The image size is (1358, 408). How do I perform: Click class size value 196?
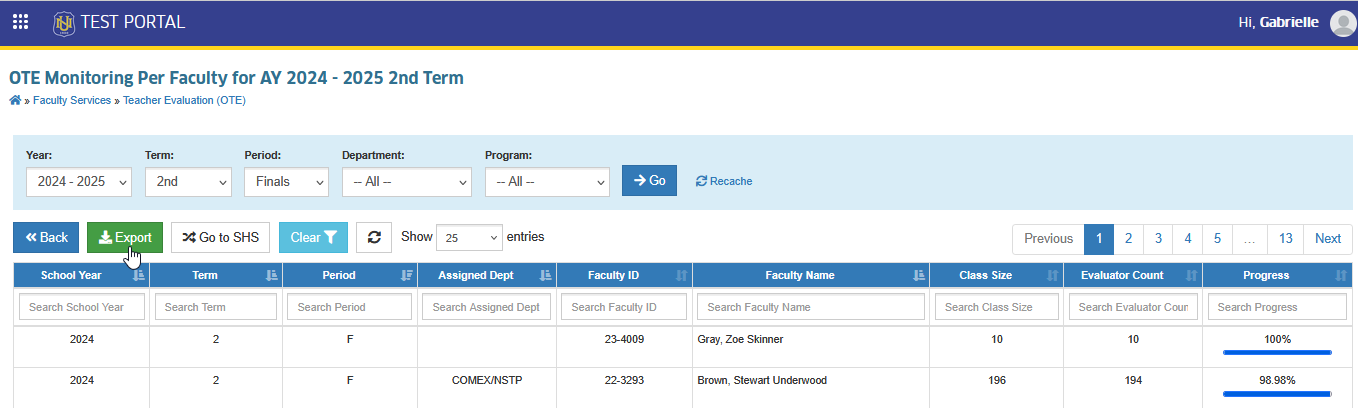(x=996, y=380)
